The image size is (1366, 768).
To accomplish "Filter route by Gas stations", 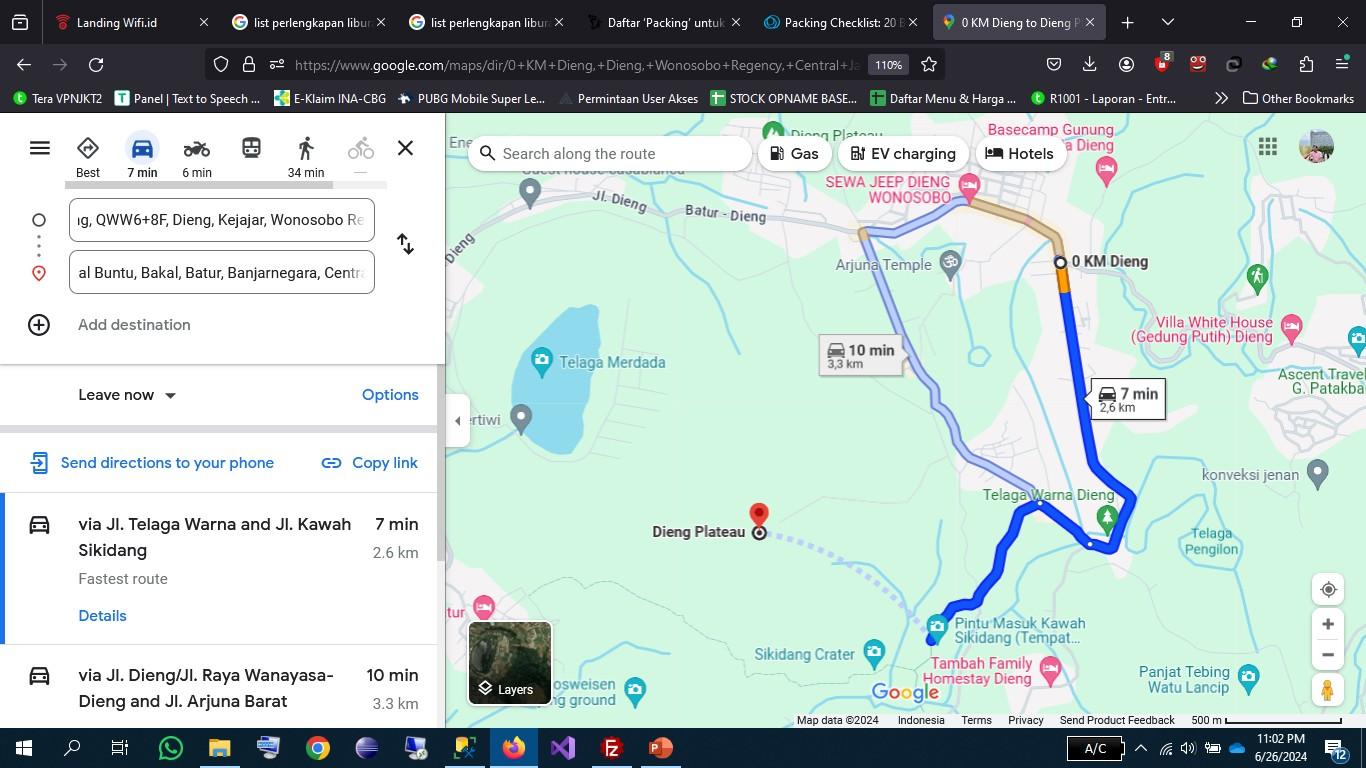I will coord(795,154).
